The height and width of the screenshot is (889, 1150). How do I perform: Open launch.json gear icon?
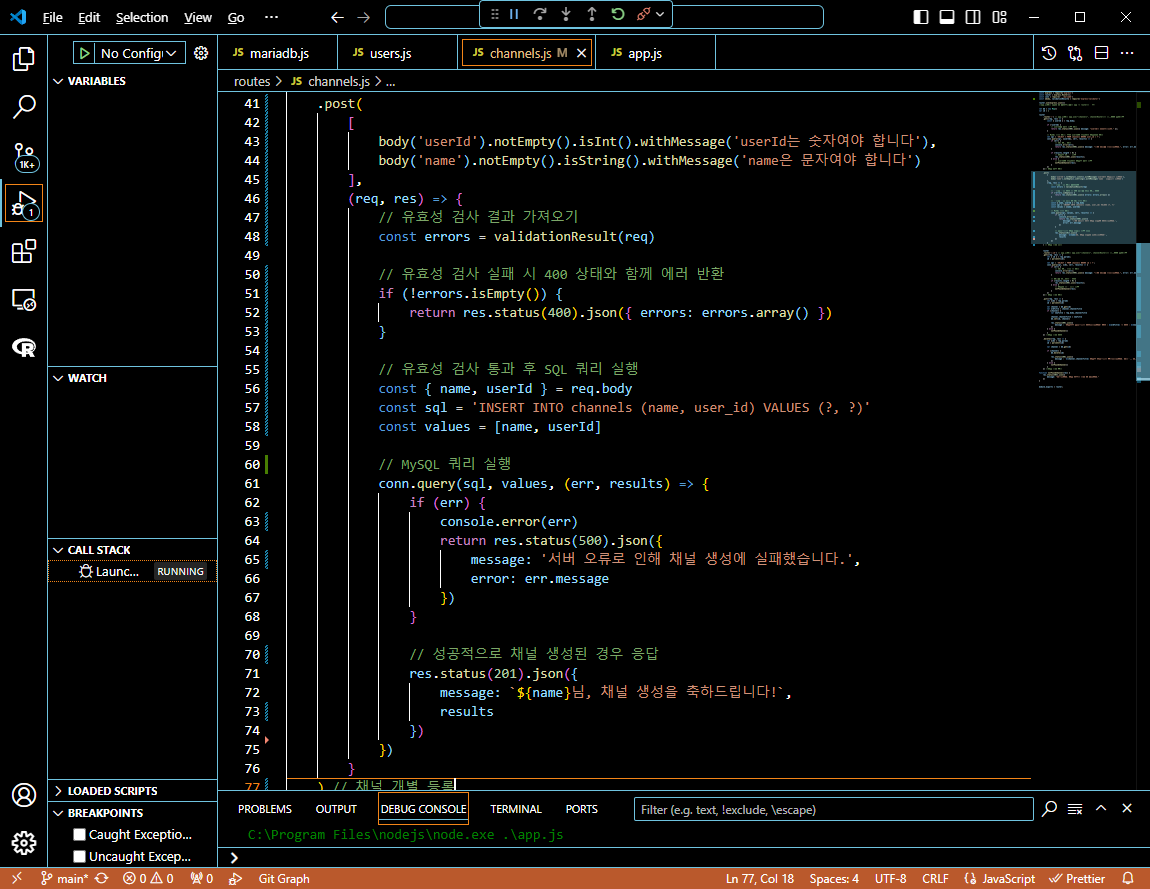pos(201,53)
